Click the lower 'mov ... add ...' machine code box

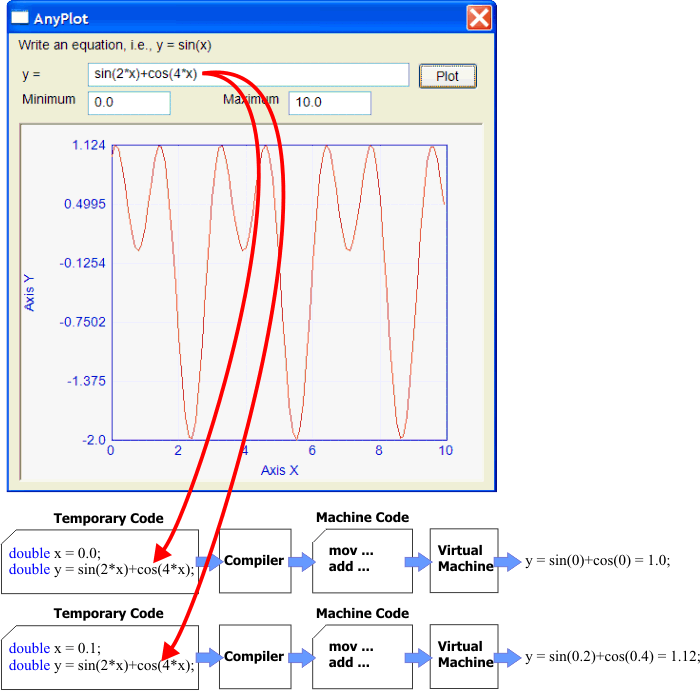click(x=362, y=657)
